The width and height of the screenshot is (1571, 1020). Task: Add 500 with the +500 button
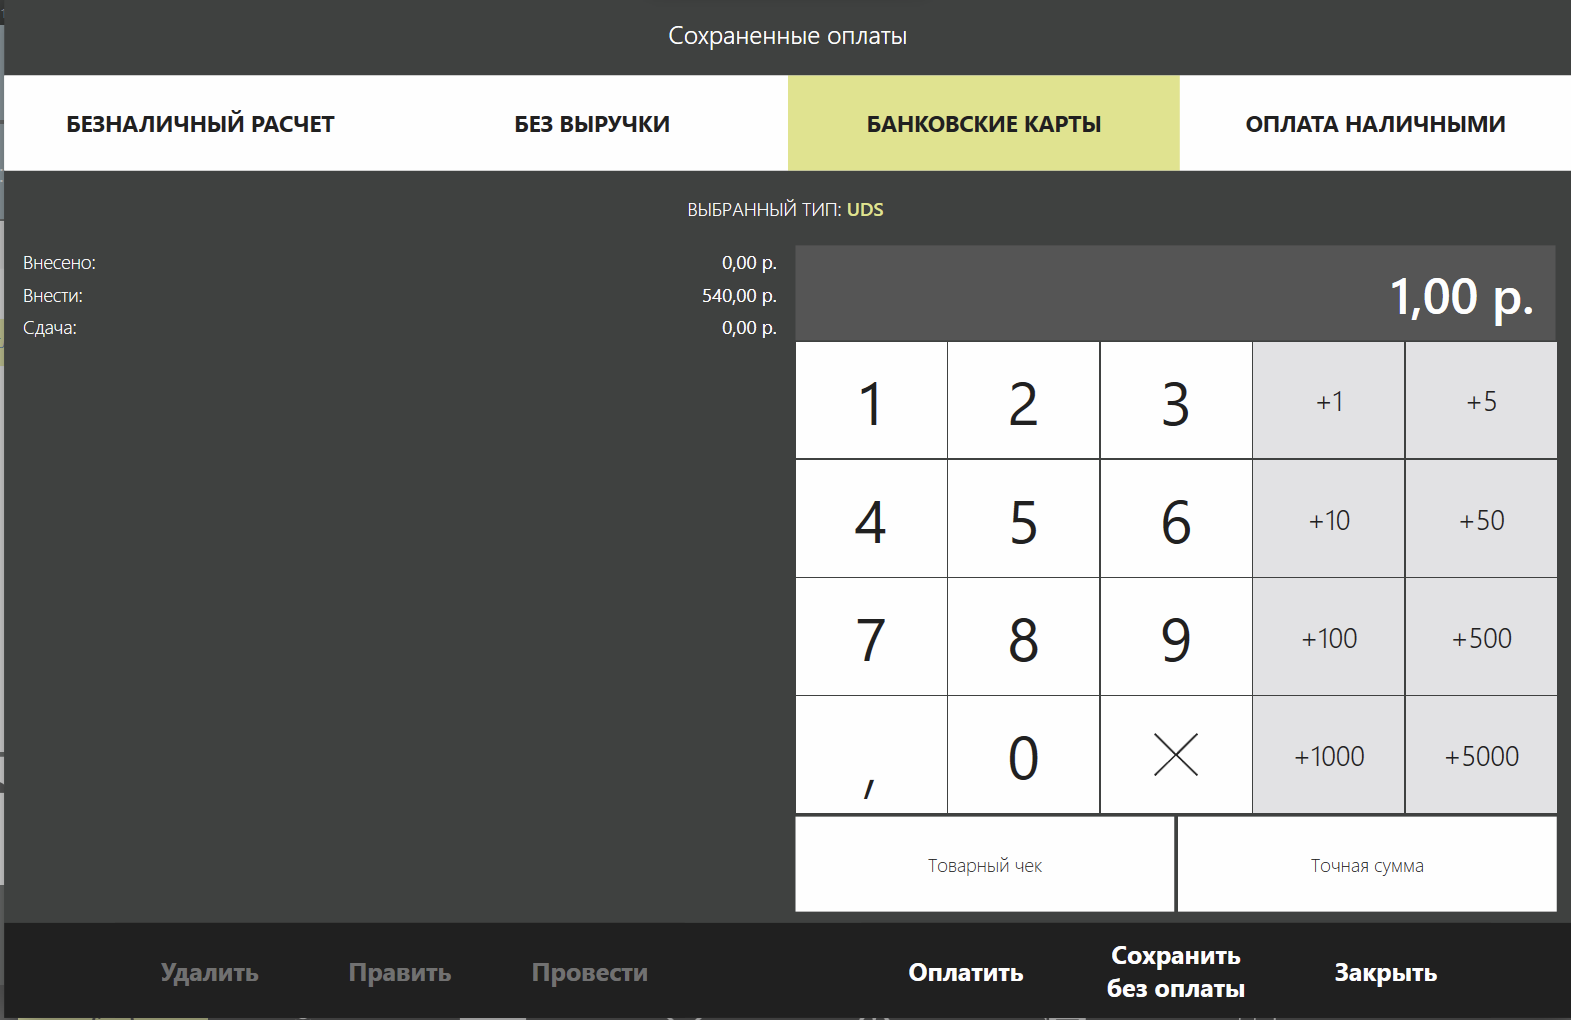pos(1481,637)
